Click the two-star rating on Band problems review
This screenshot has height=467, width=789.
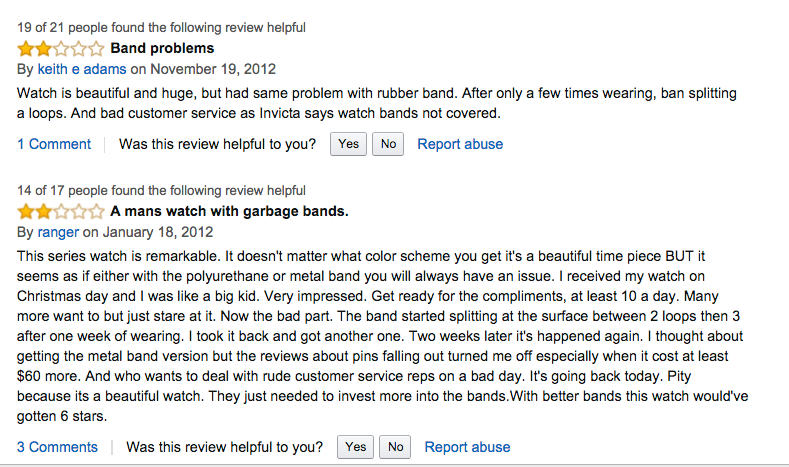tap(60, 48)
